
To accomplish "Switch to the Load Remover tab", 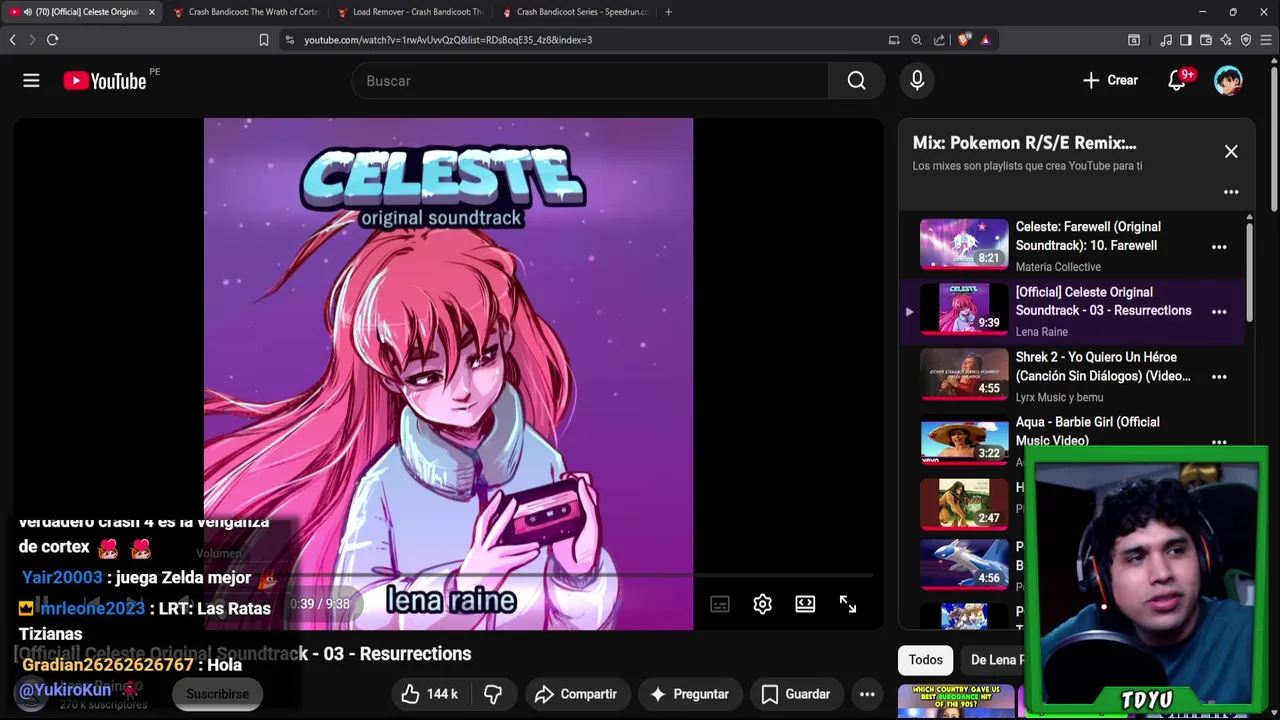I will point(410,12).
